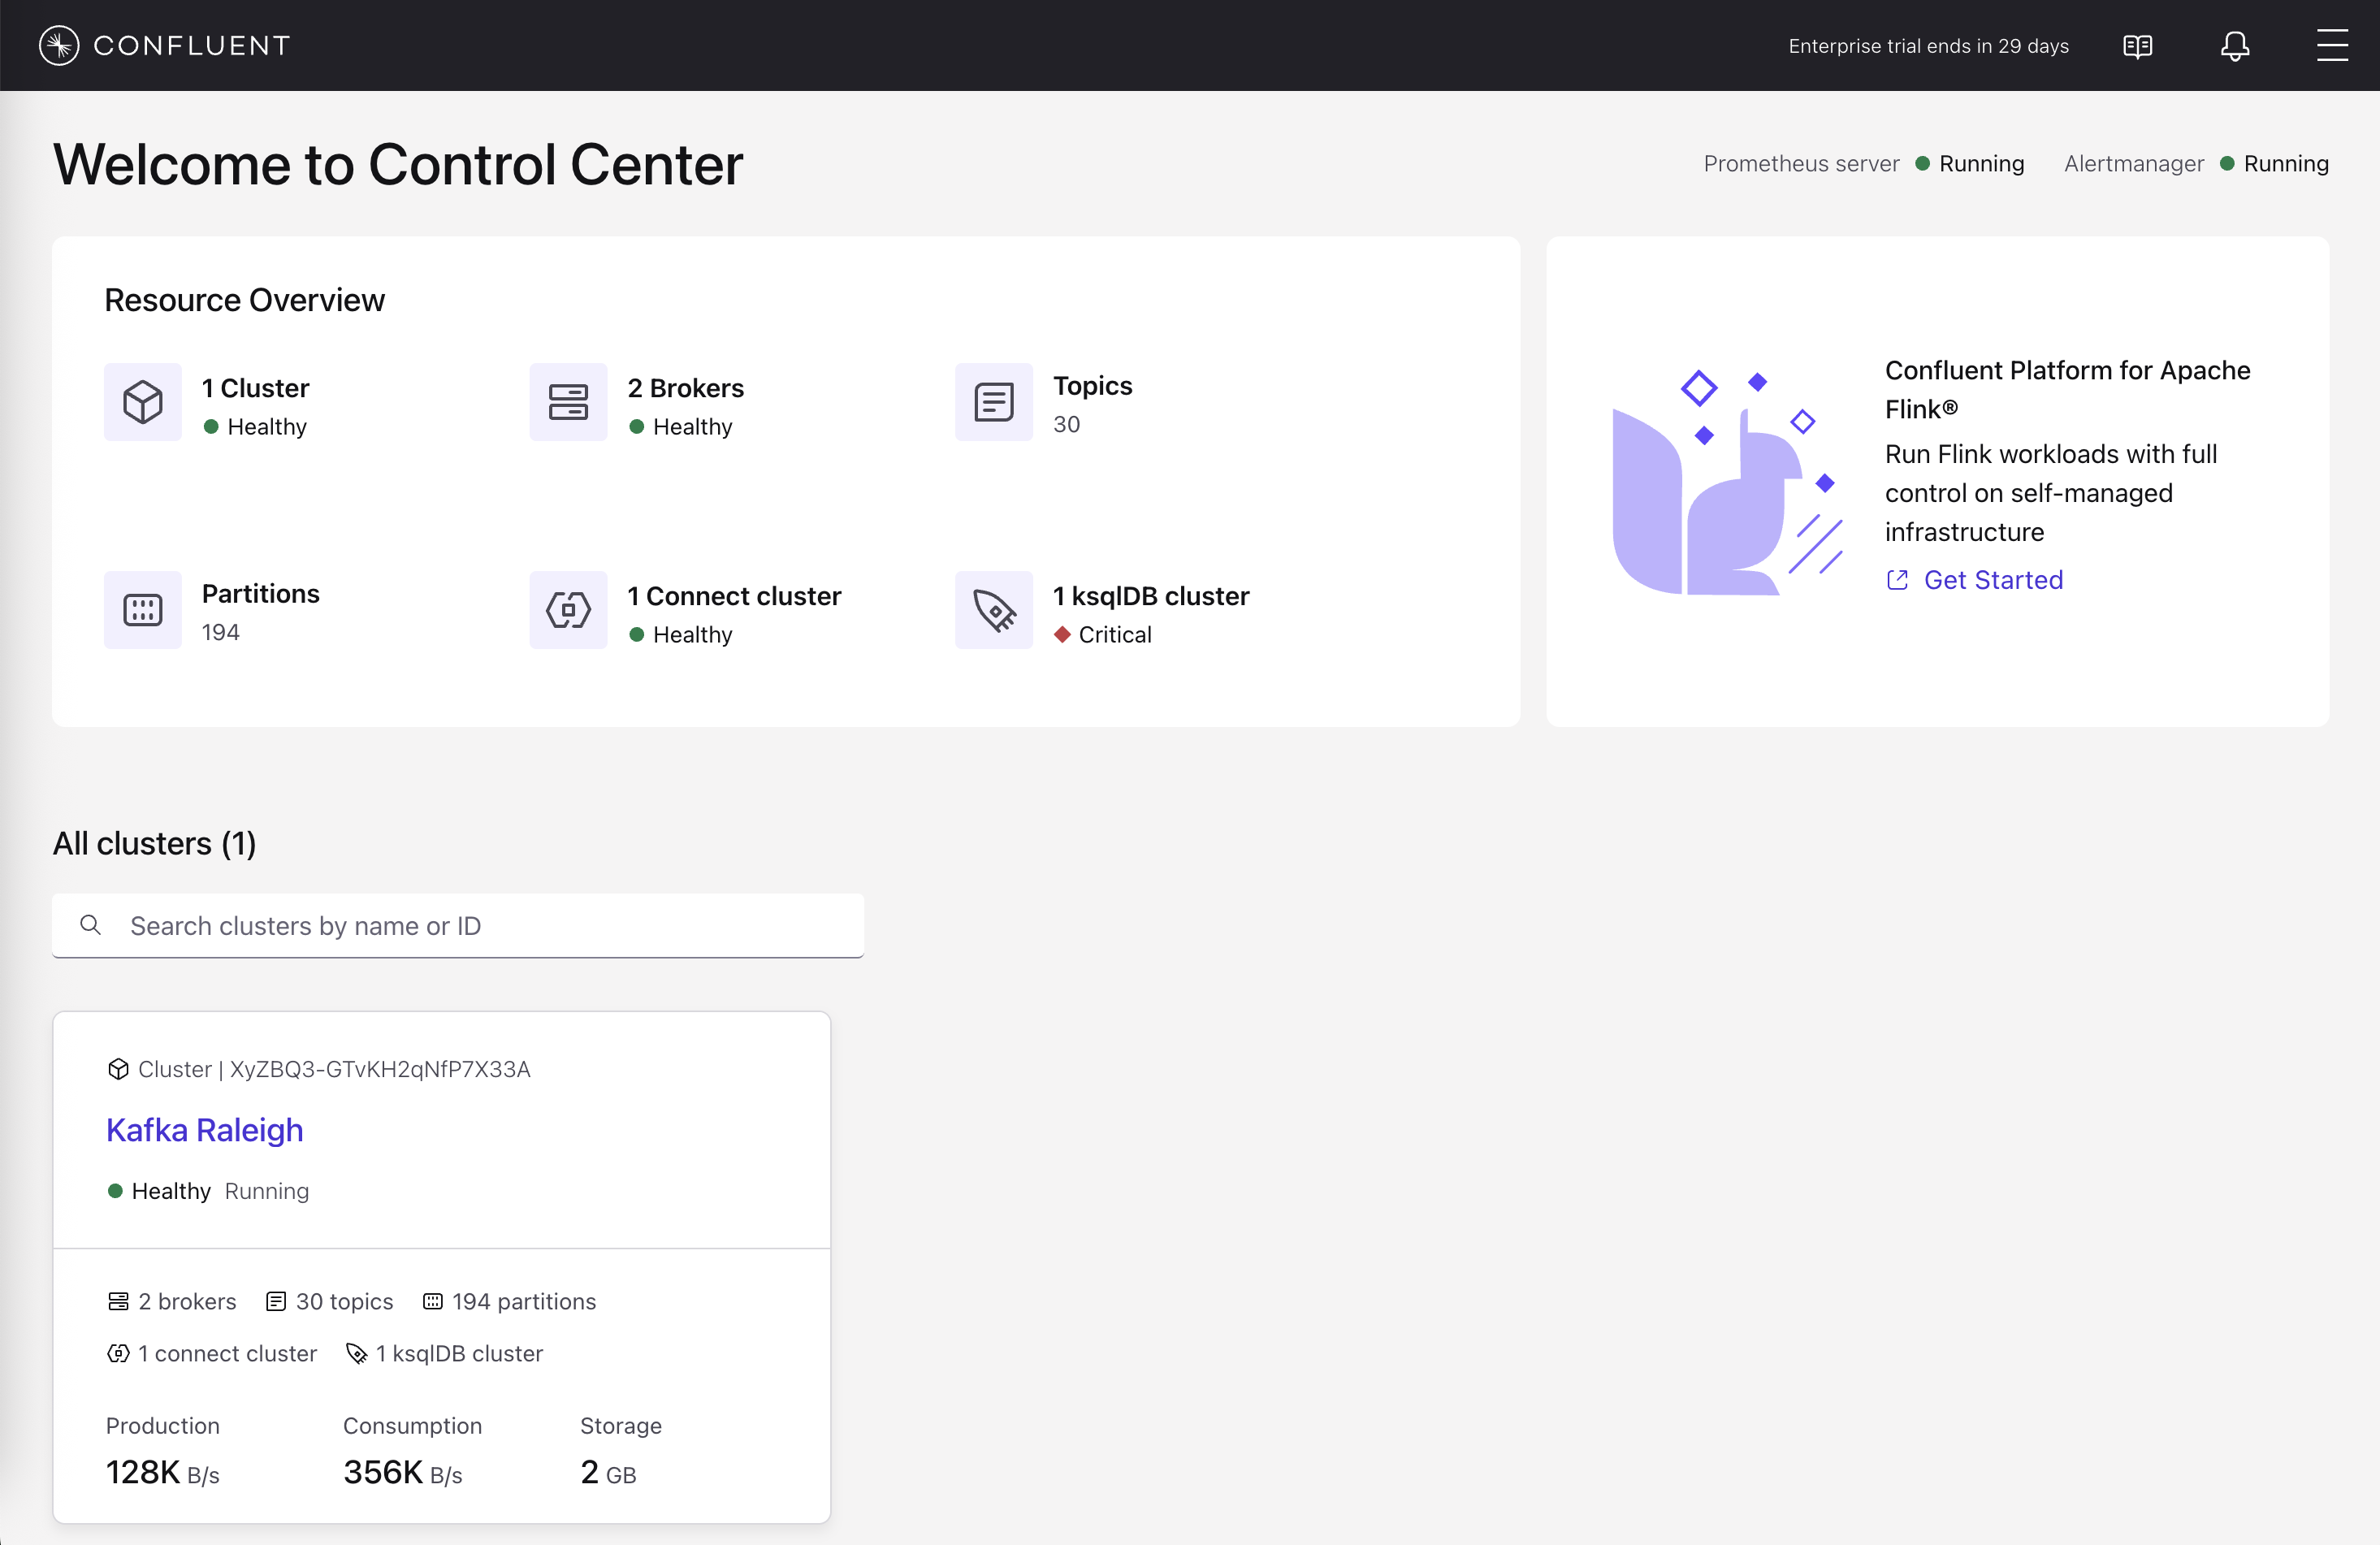Image resolution: width=2380 pixels, height=1545 pixels.
Task: Click the Brokers server icon
Action: (568, 402)
